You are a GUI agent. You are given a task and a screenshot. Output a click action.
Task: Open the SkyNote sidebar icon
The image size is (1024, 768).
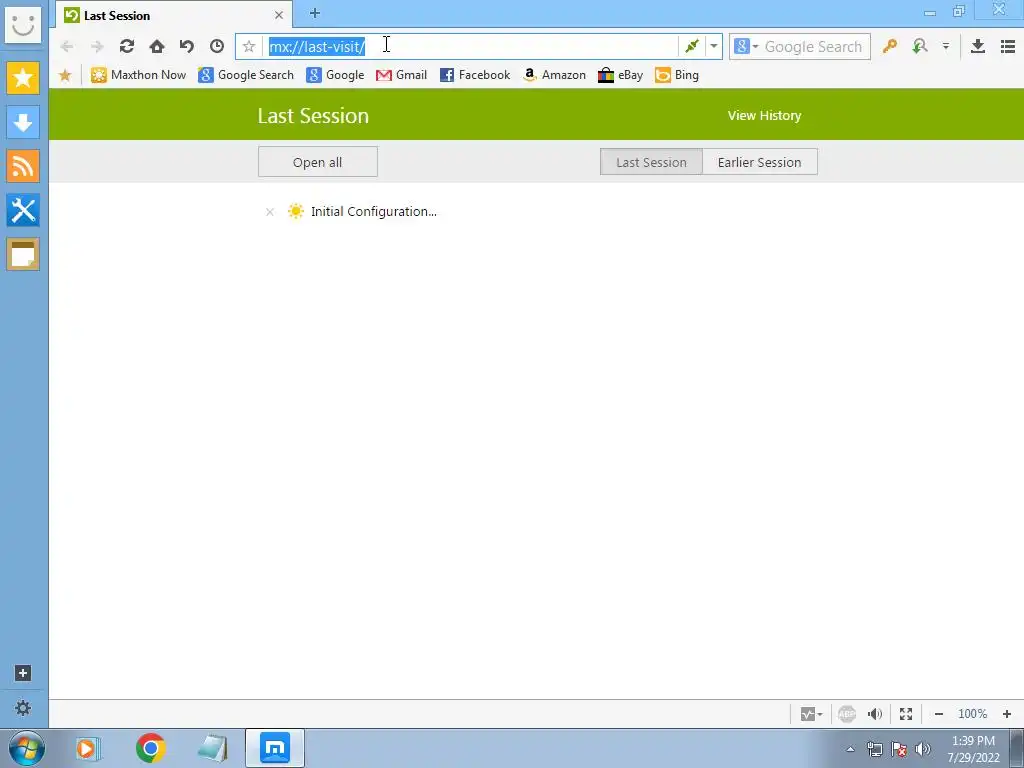click(x=23, y=254)
